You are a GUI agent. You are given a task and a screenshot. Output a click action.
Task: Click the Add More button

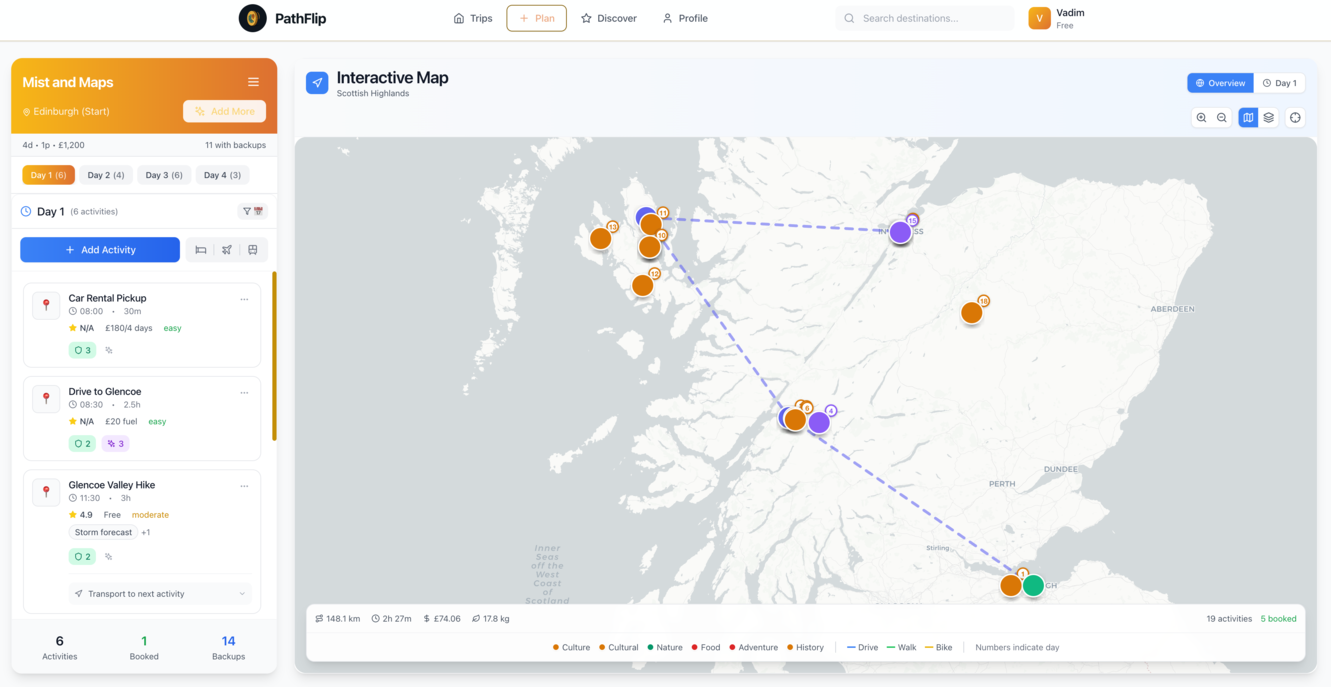click(x=224, y=111)
